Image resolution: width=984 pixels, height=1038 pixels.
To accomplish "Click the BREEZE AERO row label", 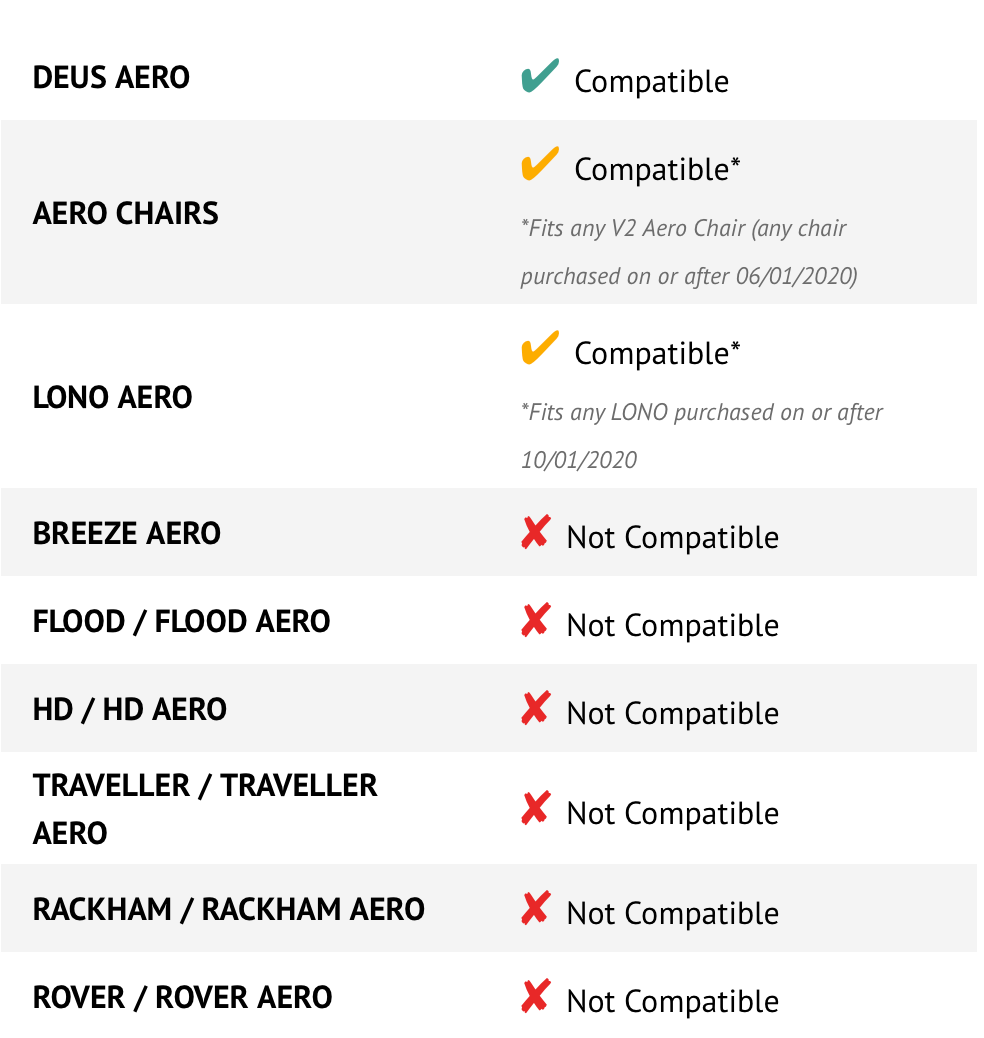I will [x=126, y=533].
